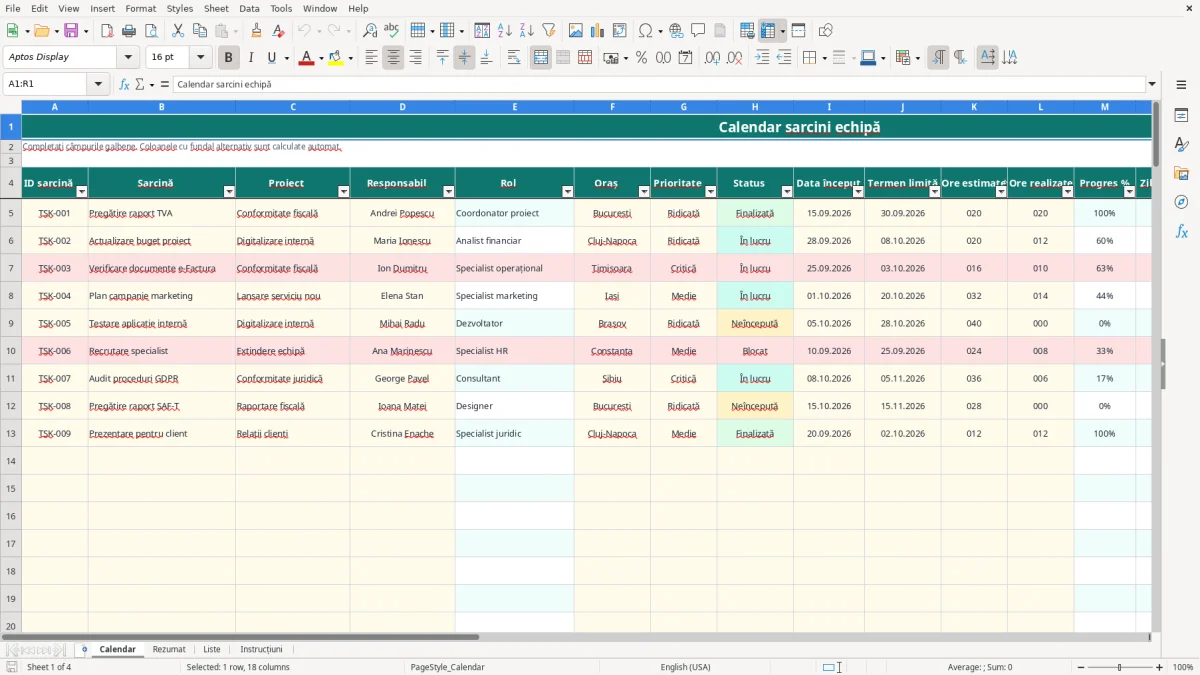Viewport: 1200px width, 675px height.
Task: Click zoom in plus button
Action: click(x=1160, y=667)
